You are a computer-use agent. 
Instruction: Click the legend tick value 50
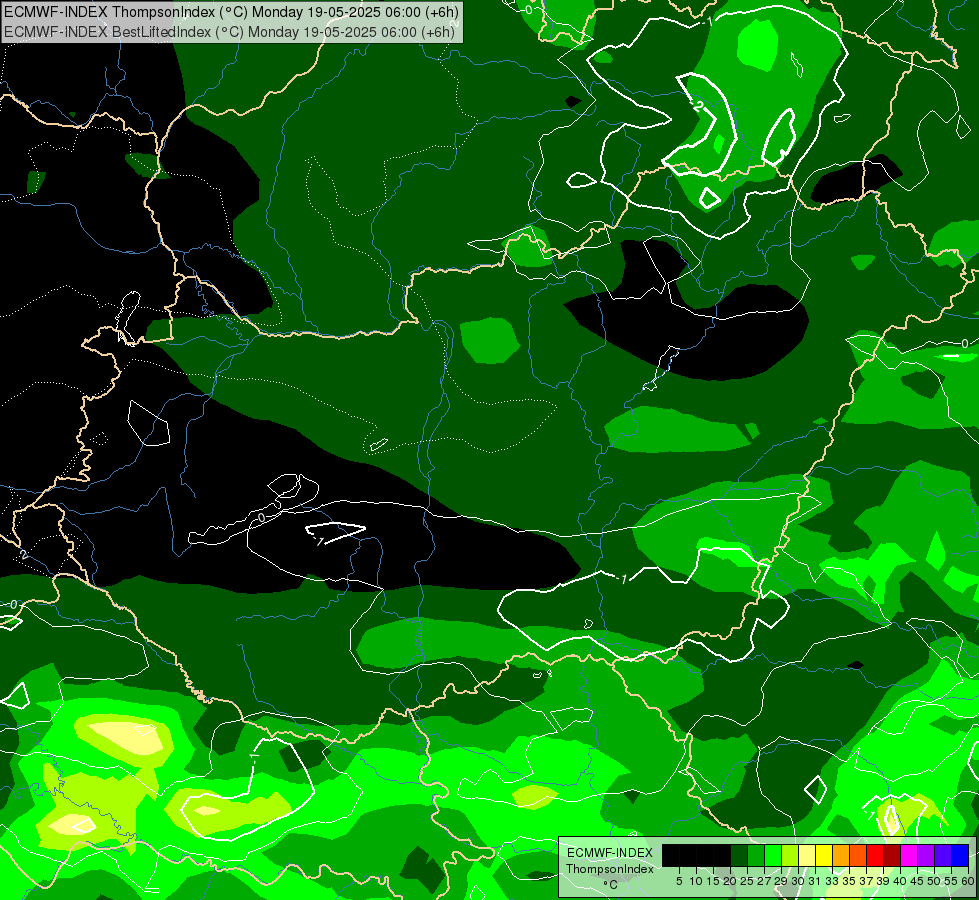point(935,881)
